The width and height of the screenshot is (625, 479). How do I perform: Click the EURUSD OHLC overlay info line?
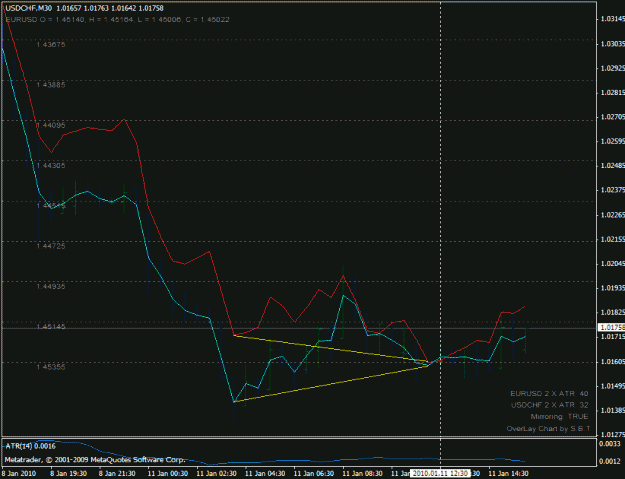118,19
